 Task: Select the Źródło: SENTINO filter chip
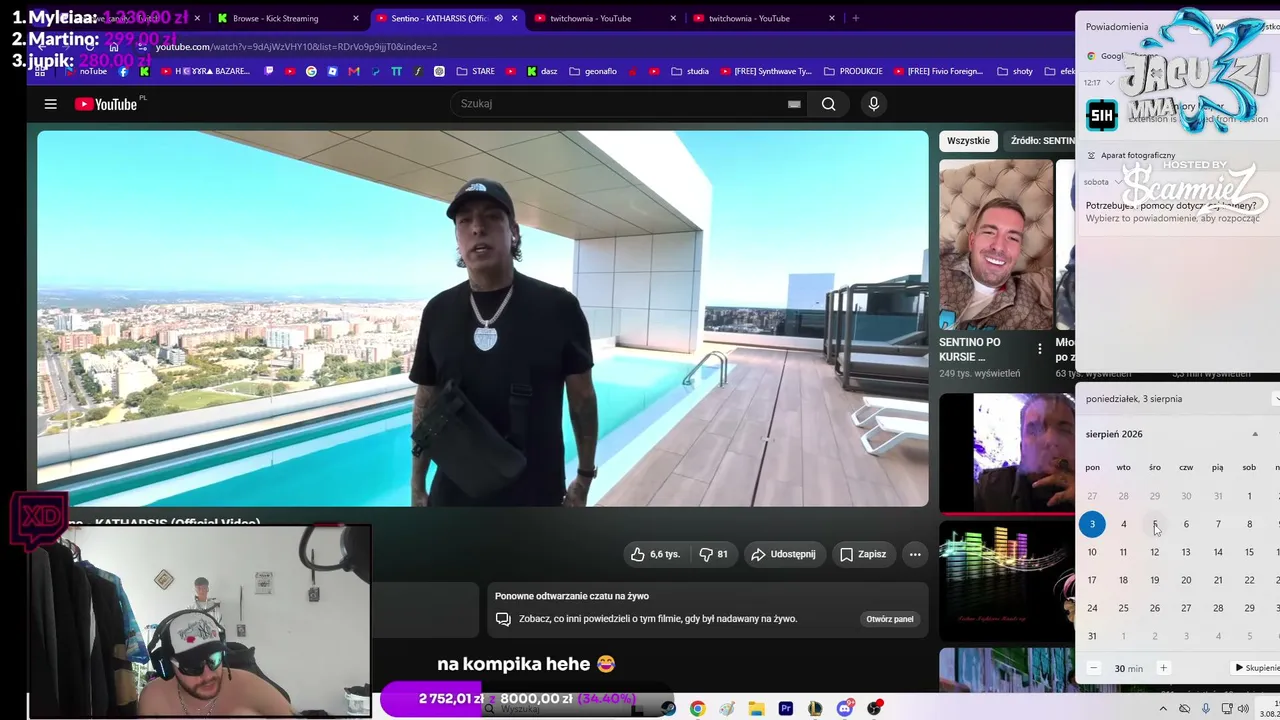click(x=1040, y=141)
